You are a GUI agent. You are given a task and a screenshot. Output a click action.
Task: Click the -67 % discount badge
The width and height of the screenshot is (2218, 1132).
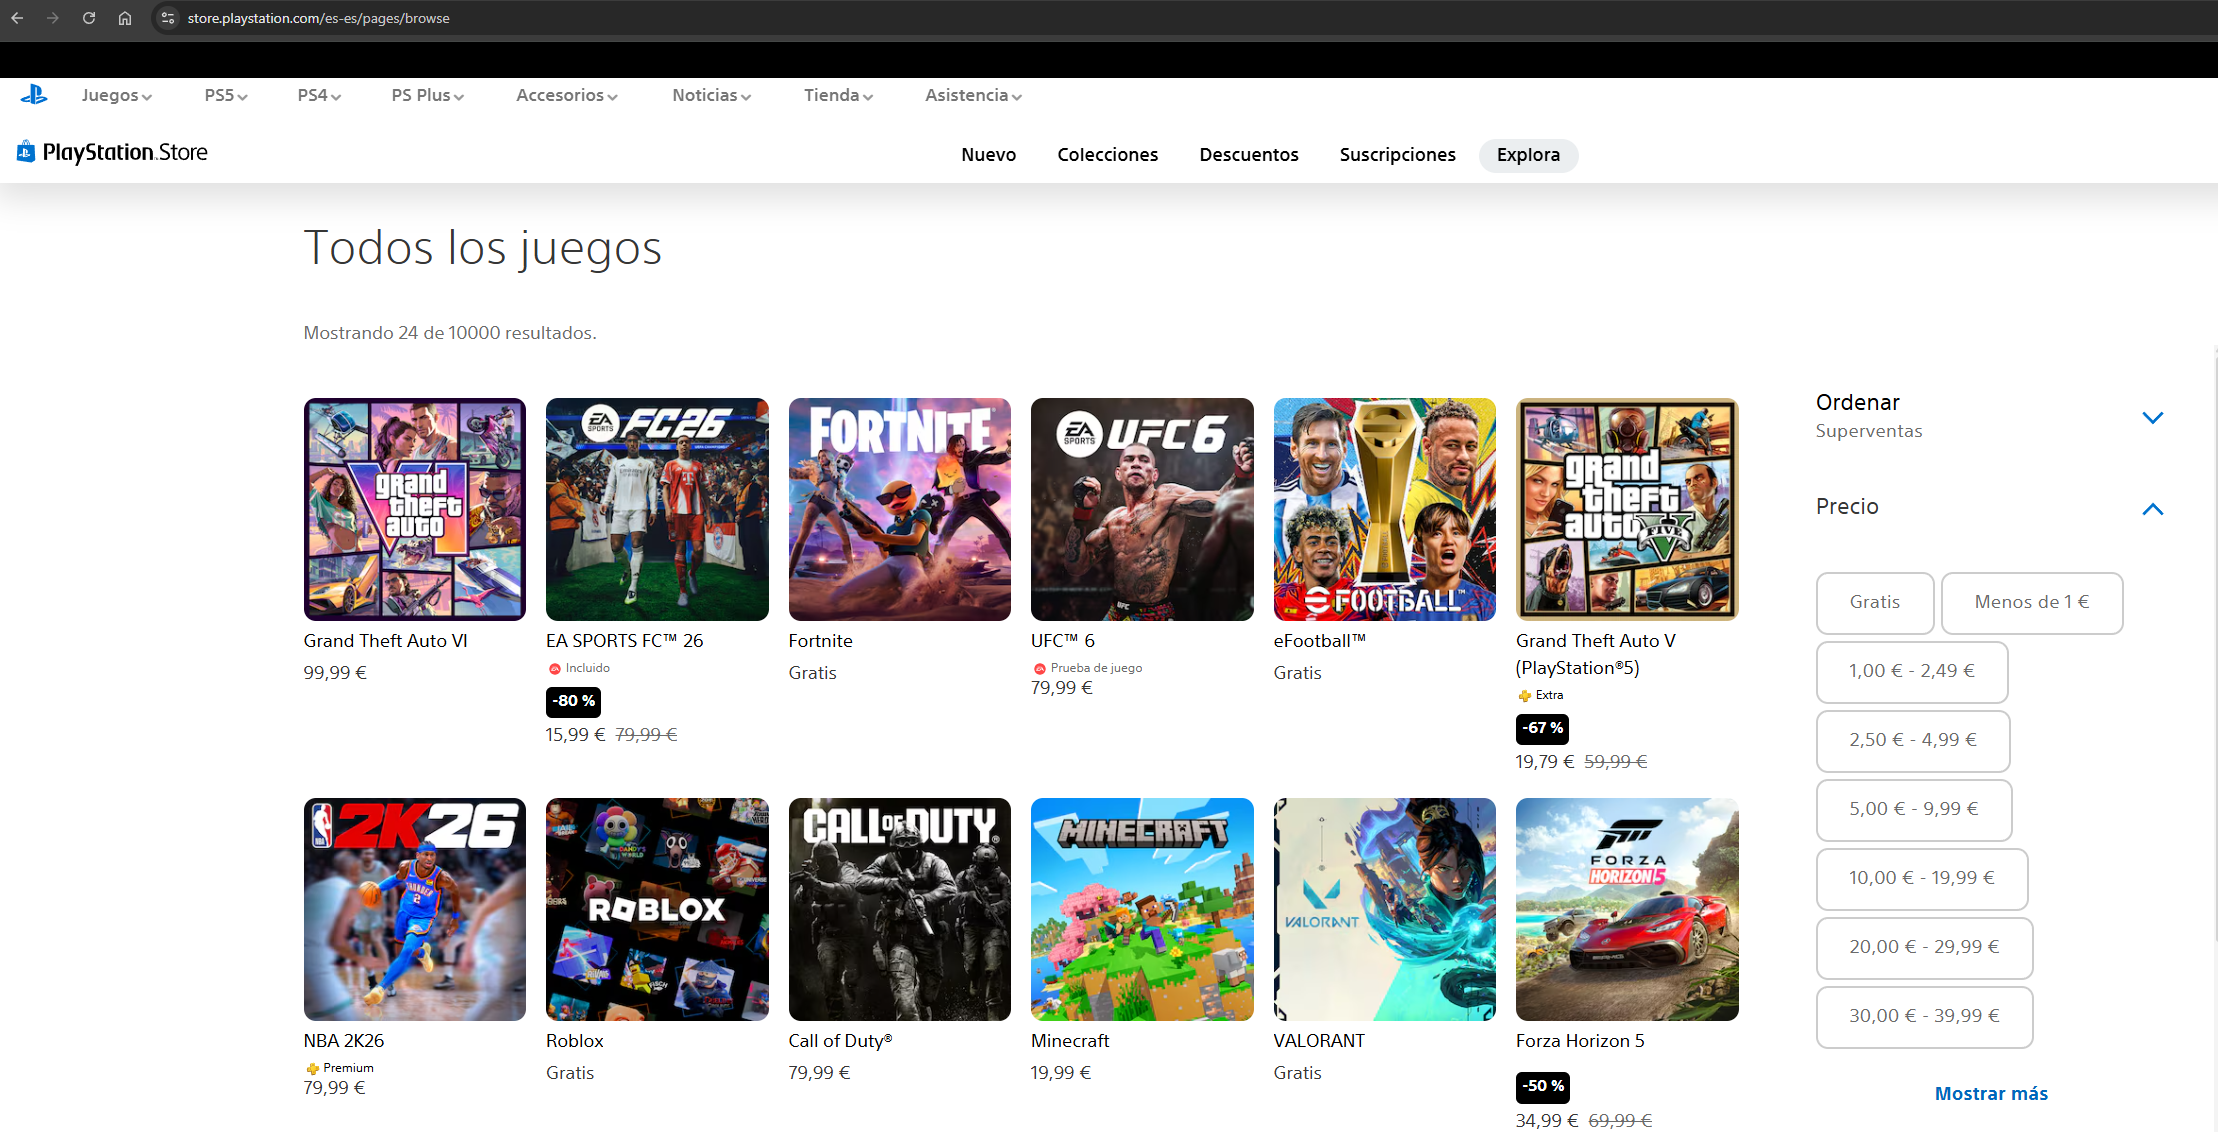[x=1543, y=728]
